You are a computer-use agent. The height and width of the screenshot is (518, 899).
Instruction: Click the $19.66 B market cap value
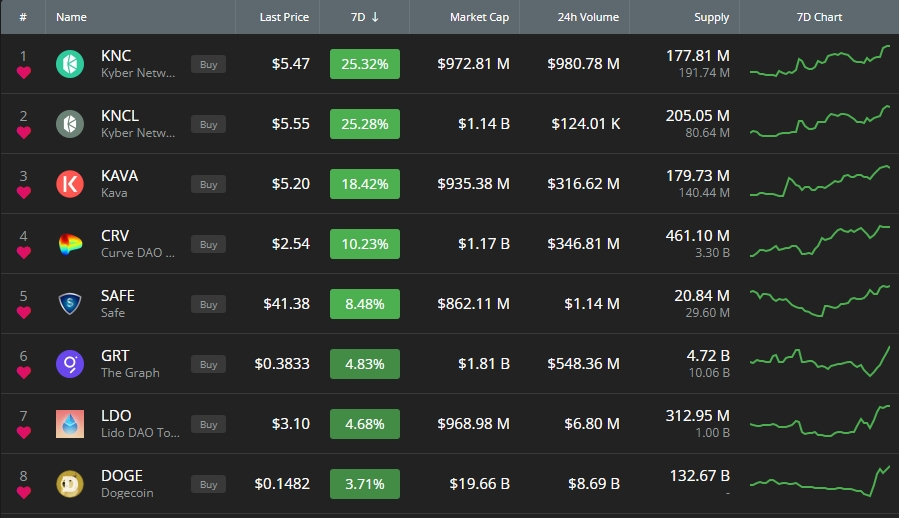(479, 484)
